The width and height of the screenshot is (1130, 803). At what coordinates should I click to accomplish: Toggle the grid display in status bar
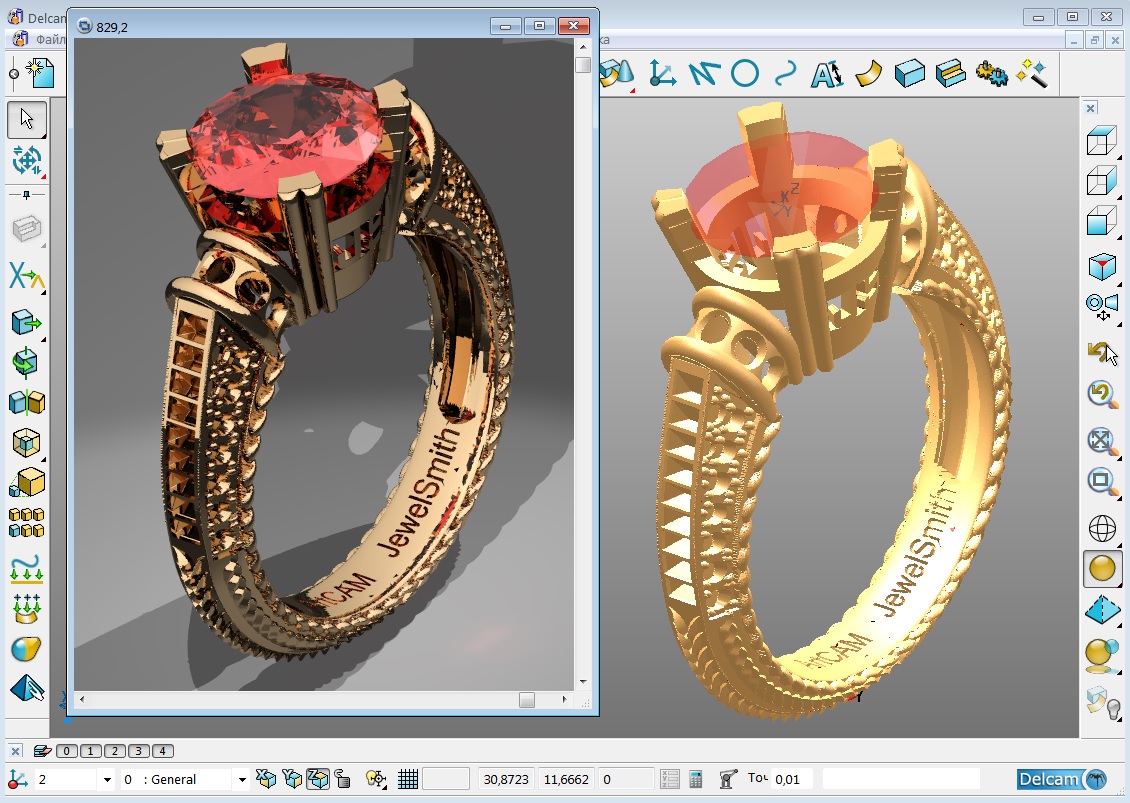coord(408,779)
